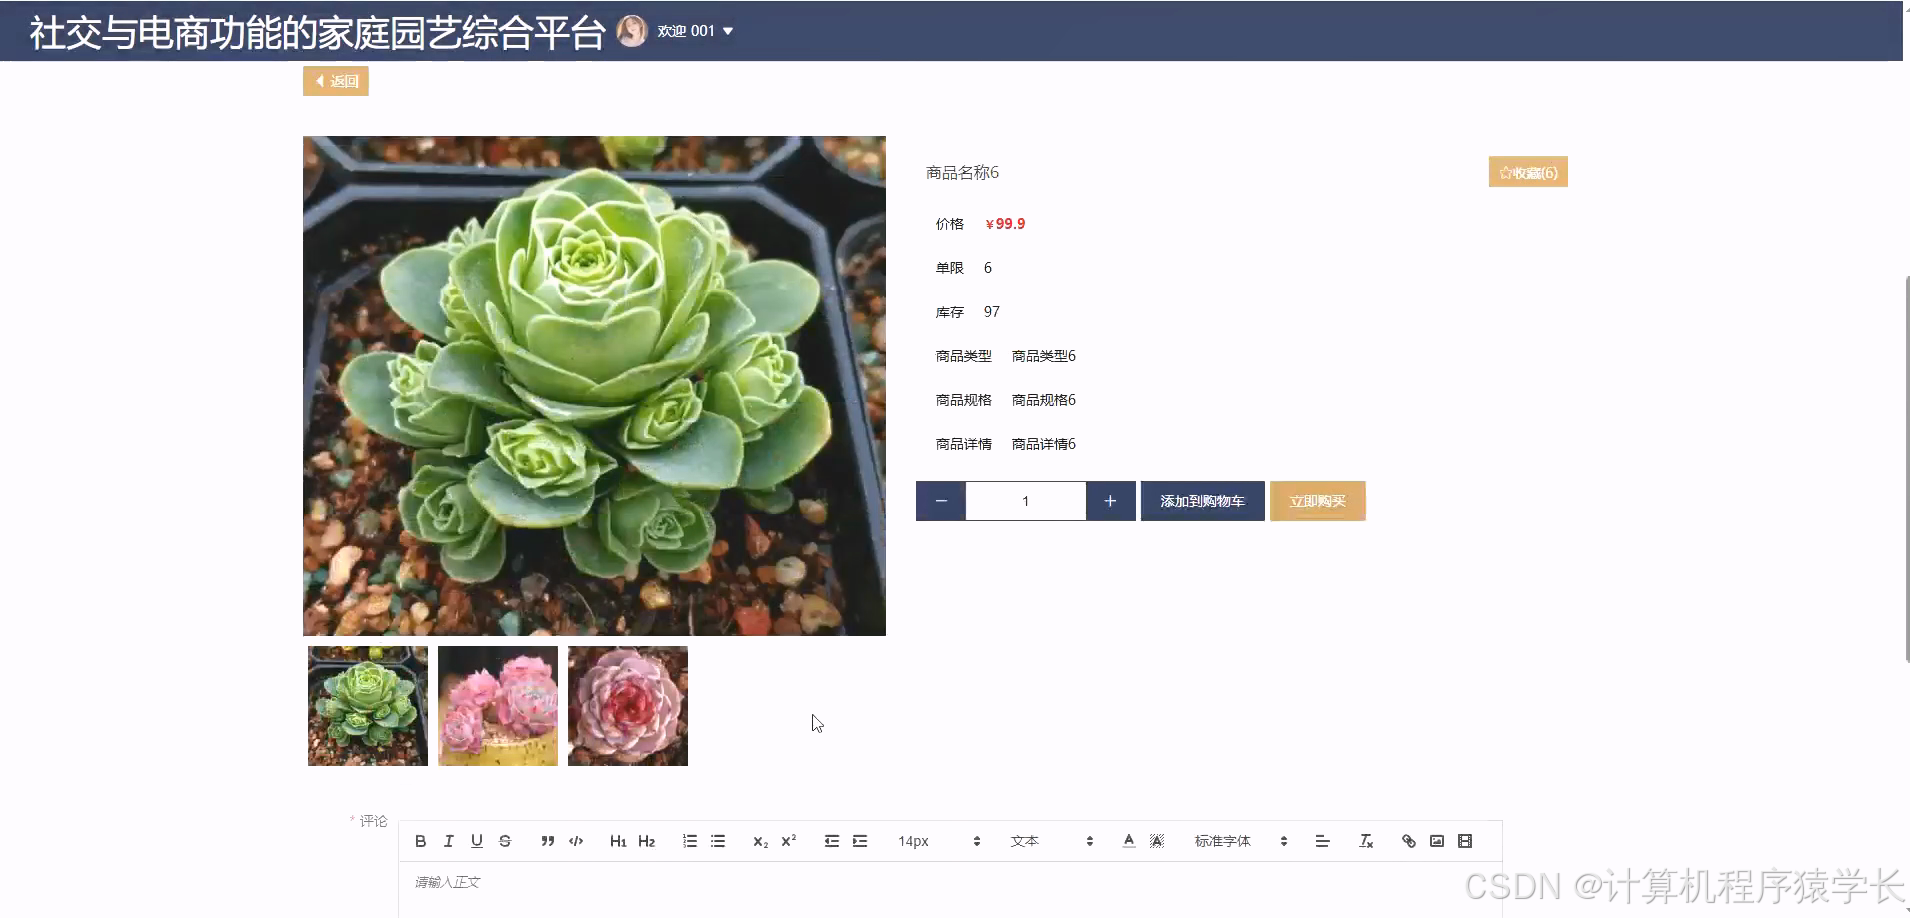Click the main product image
The width and height of the screenshot is (1910, 918).
coord(594,386)
